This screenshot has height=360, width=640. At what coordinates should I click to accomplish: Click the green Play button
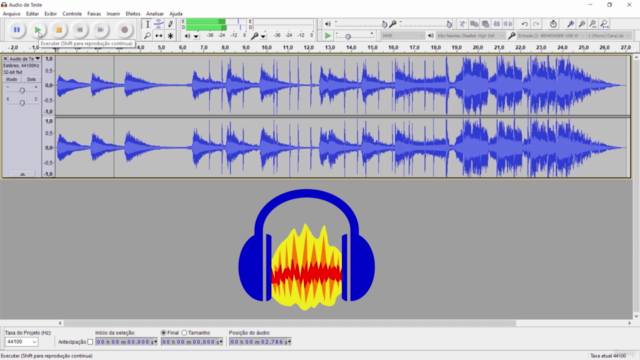point(38,30)
